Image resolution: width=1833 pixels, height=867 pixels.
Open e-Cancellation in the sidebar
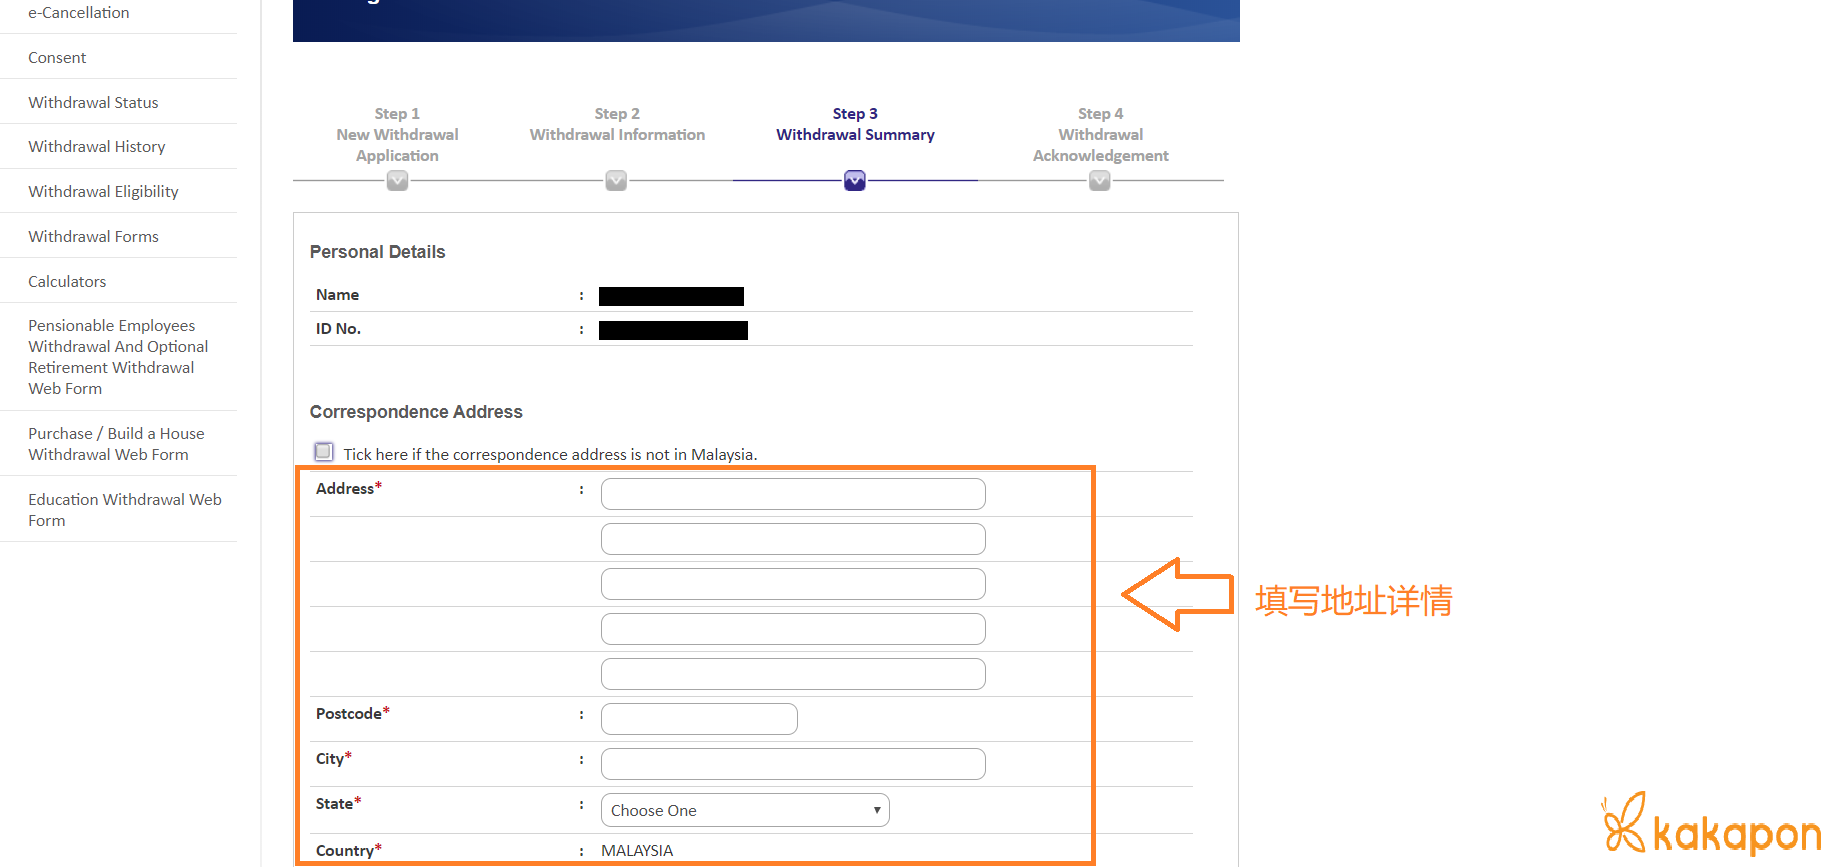click(x=79, y=13)
